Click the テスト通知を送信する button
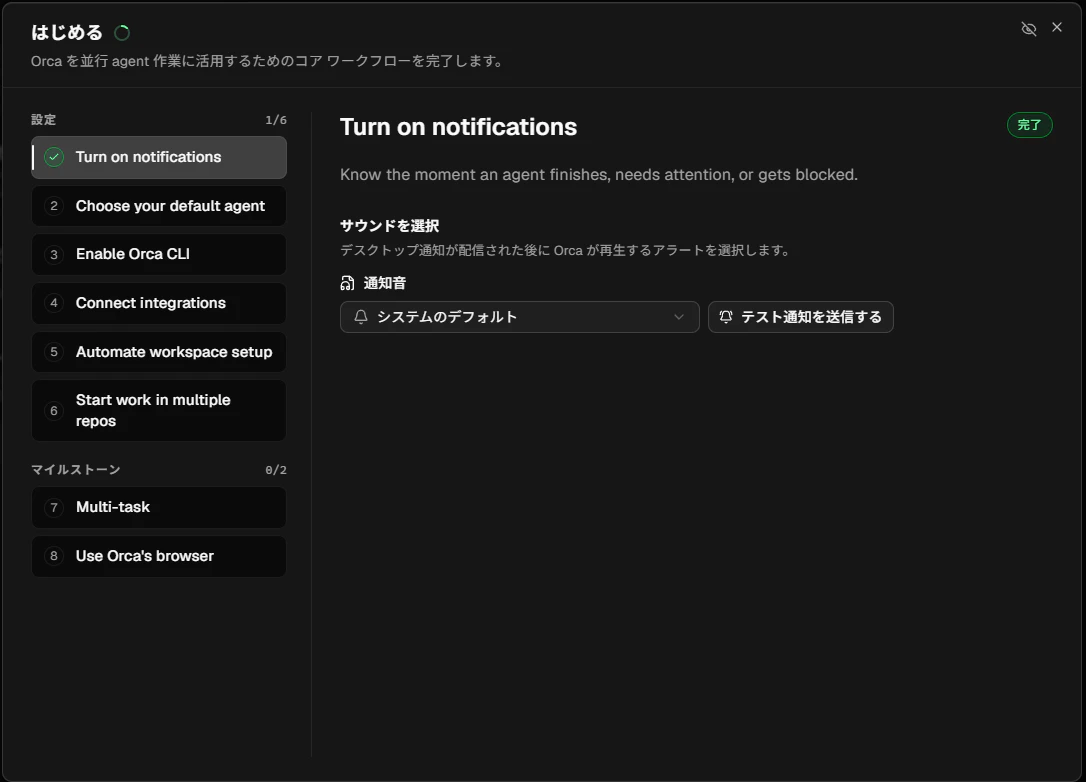1086x782 pixels. click(801, 317)
